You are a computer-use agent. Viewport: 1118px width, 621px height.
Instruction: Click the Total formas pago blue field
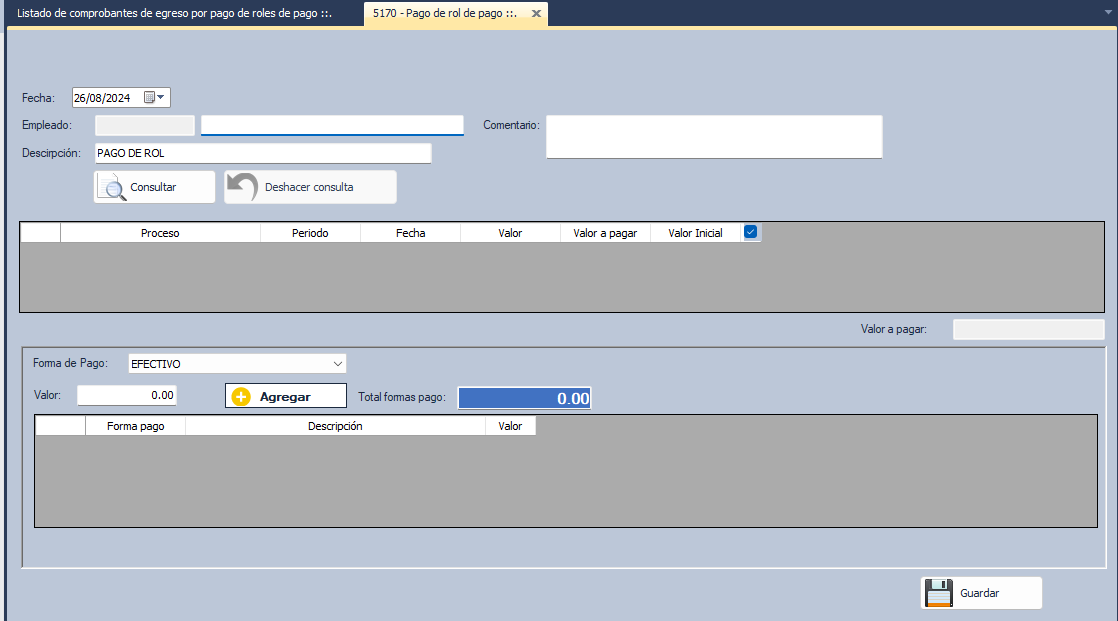tap(524, 398)
